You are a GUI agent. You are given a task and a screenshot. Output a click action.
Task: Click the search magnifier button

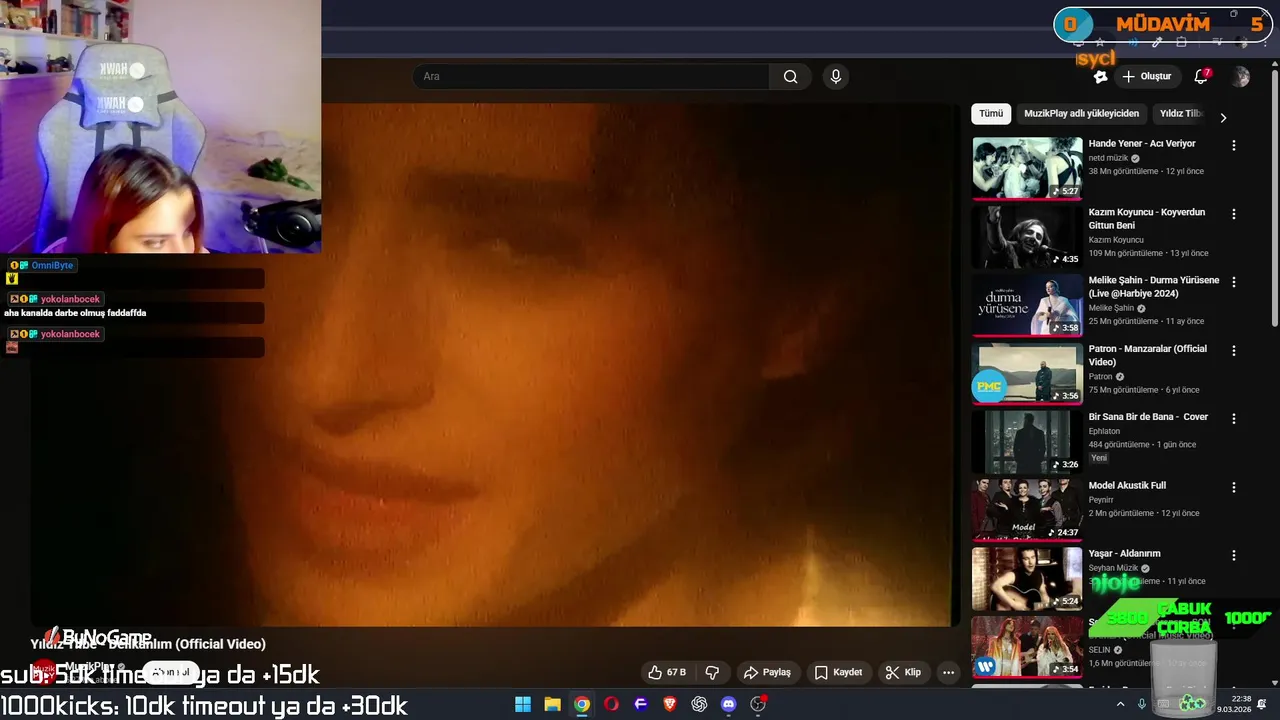(790, 76)
